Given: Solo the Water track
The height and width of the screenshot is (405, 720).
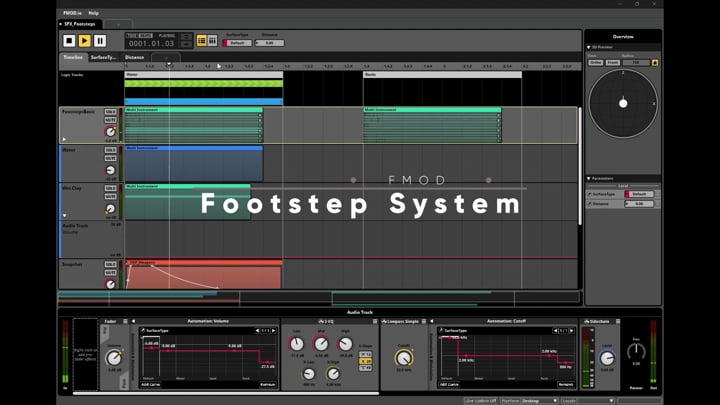Looking at the screenshot, I should pyautogui.click(x=110, y=150).
